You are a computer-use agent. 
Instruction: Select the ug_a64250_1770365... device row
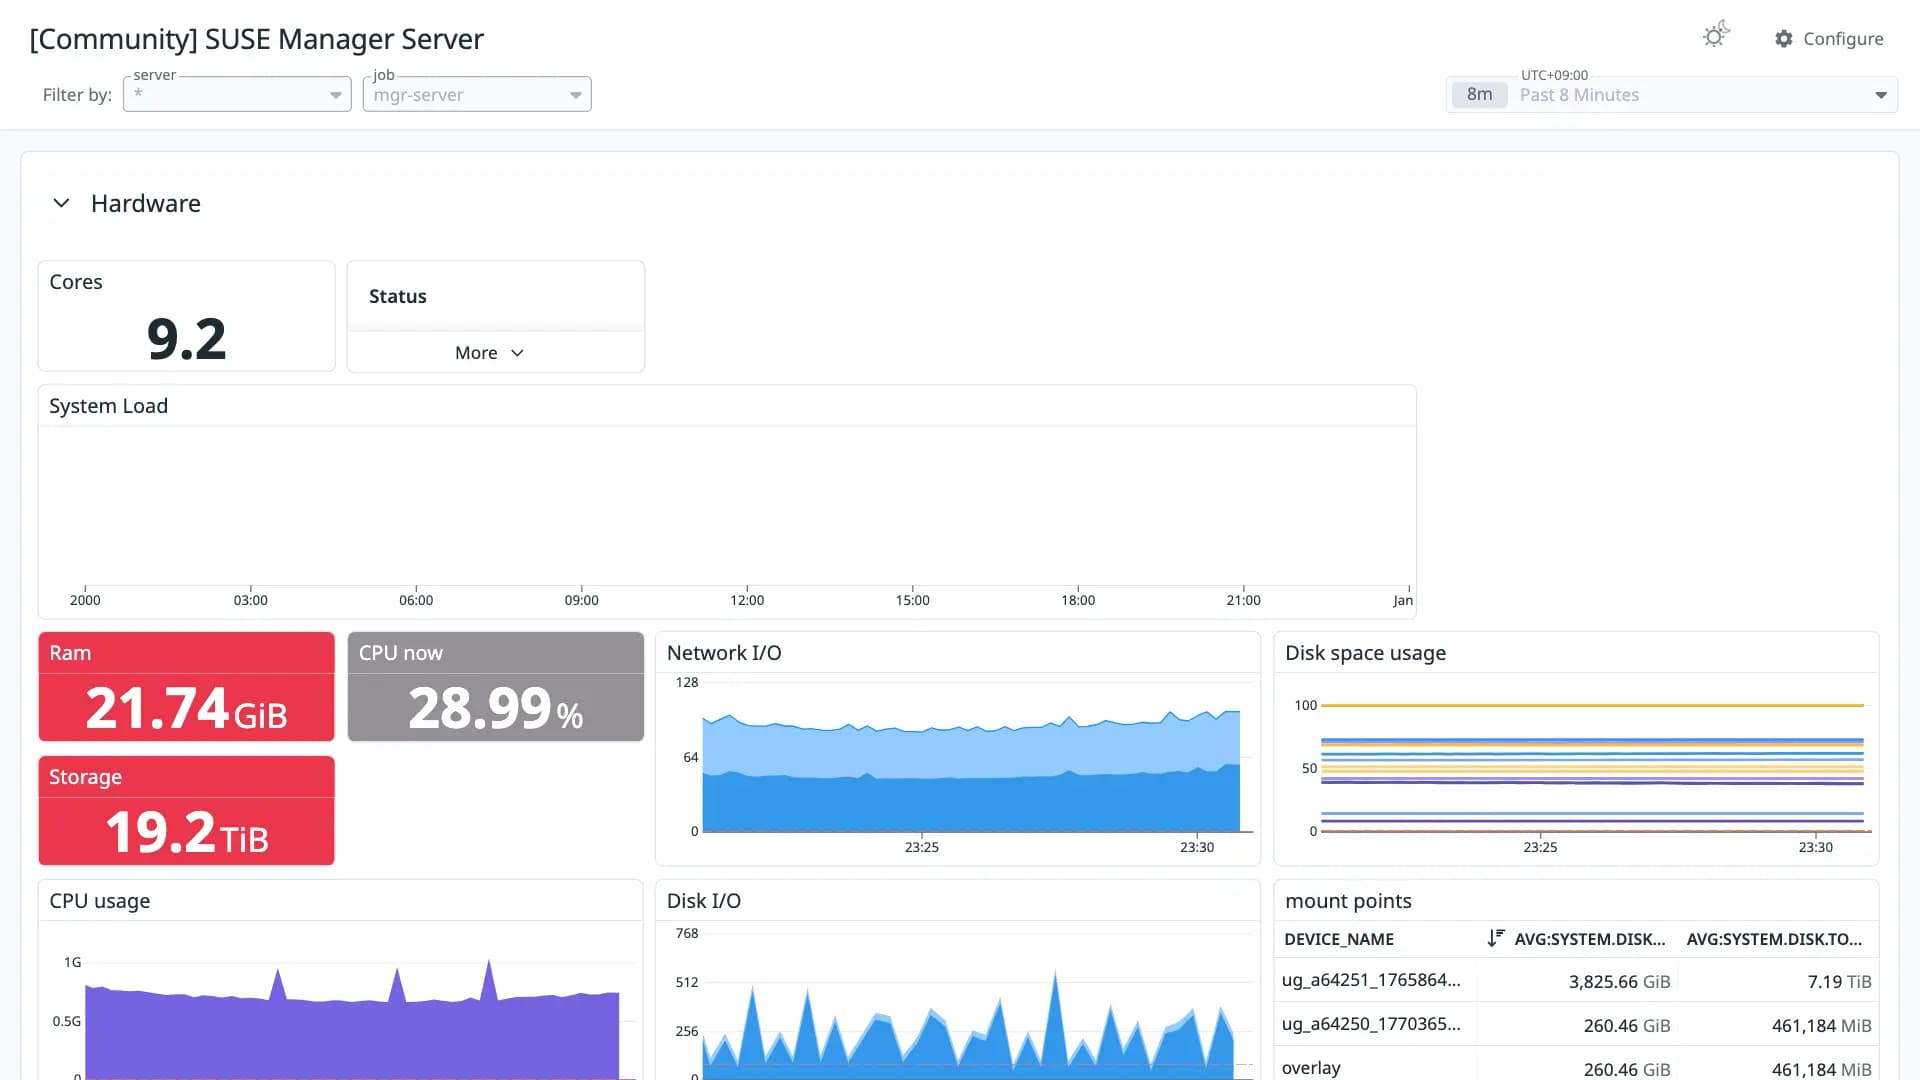click(1577, 1024)
